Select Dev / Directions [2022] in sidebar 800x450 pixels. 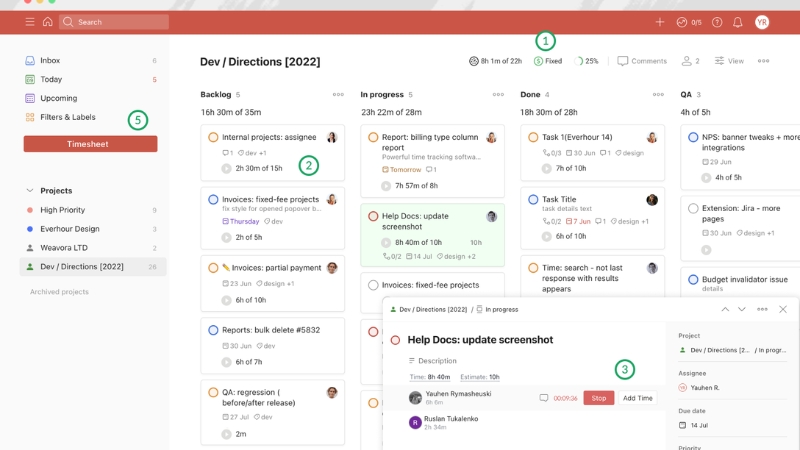pyautogui.click(x=93, y=266)
